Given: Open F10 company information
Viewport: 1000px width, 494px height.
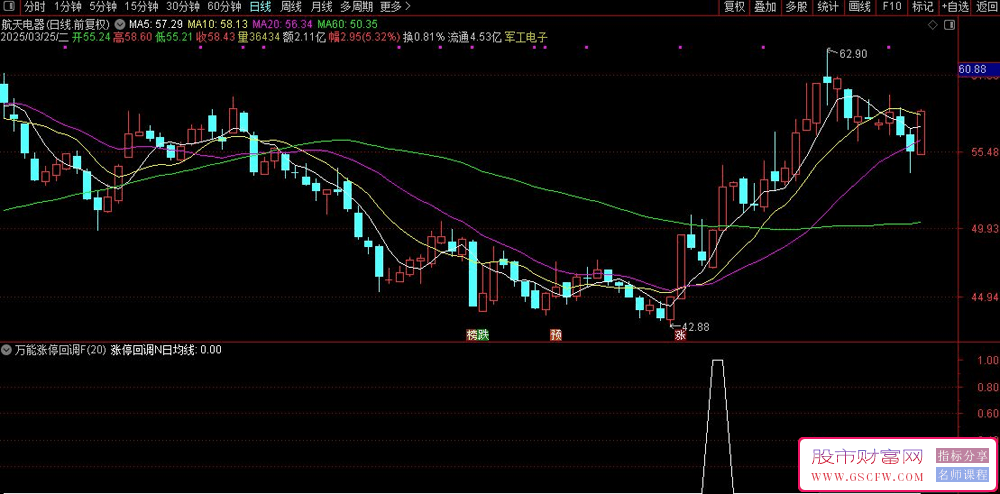Looking at the screenshot, I should pos(892,7).
